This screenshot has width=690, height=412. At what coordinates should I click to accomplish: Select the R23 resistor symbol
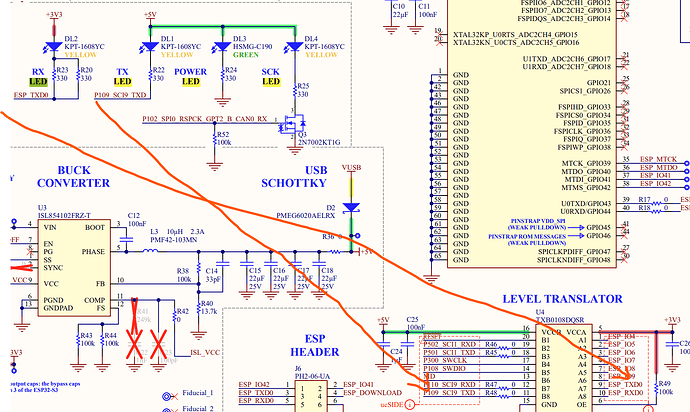tap(54, 75)
